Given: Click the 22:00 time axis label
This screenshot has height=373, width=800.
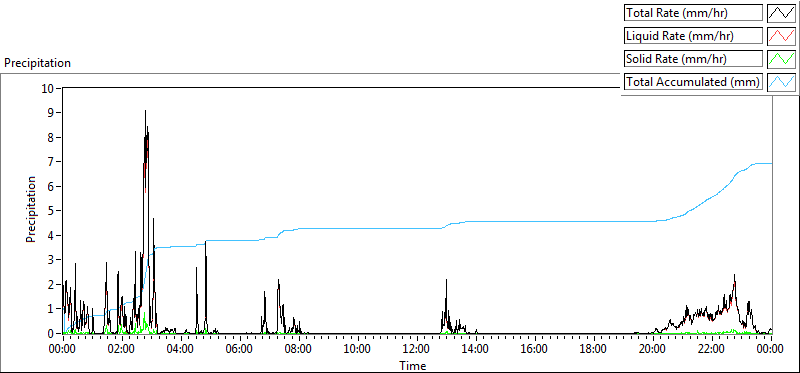Looking at the screenshot, I should 712,350.
